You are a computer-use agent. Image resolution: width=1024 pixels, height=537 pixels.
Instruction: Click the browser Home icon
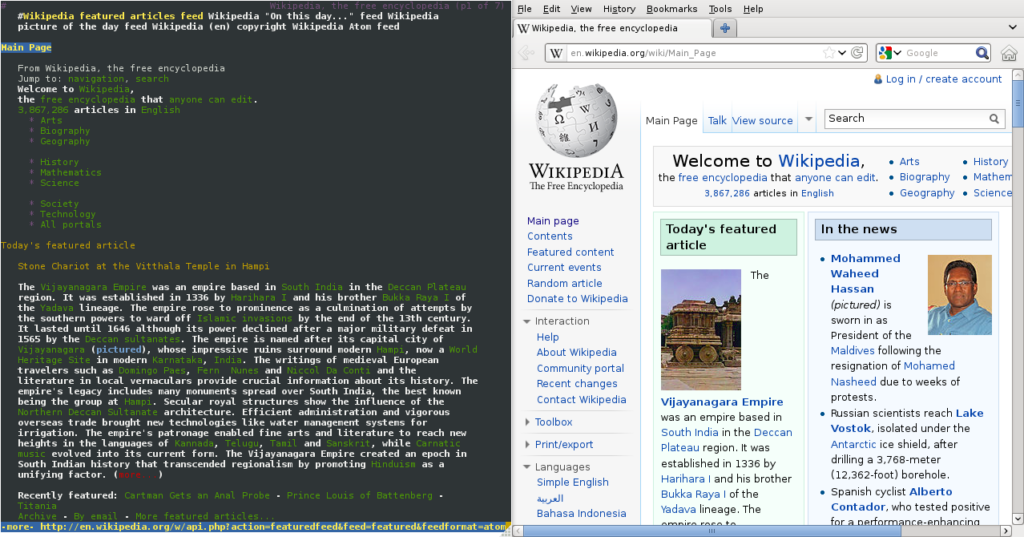point(1008,53)
